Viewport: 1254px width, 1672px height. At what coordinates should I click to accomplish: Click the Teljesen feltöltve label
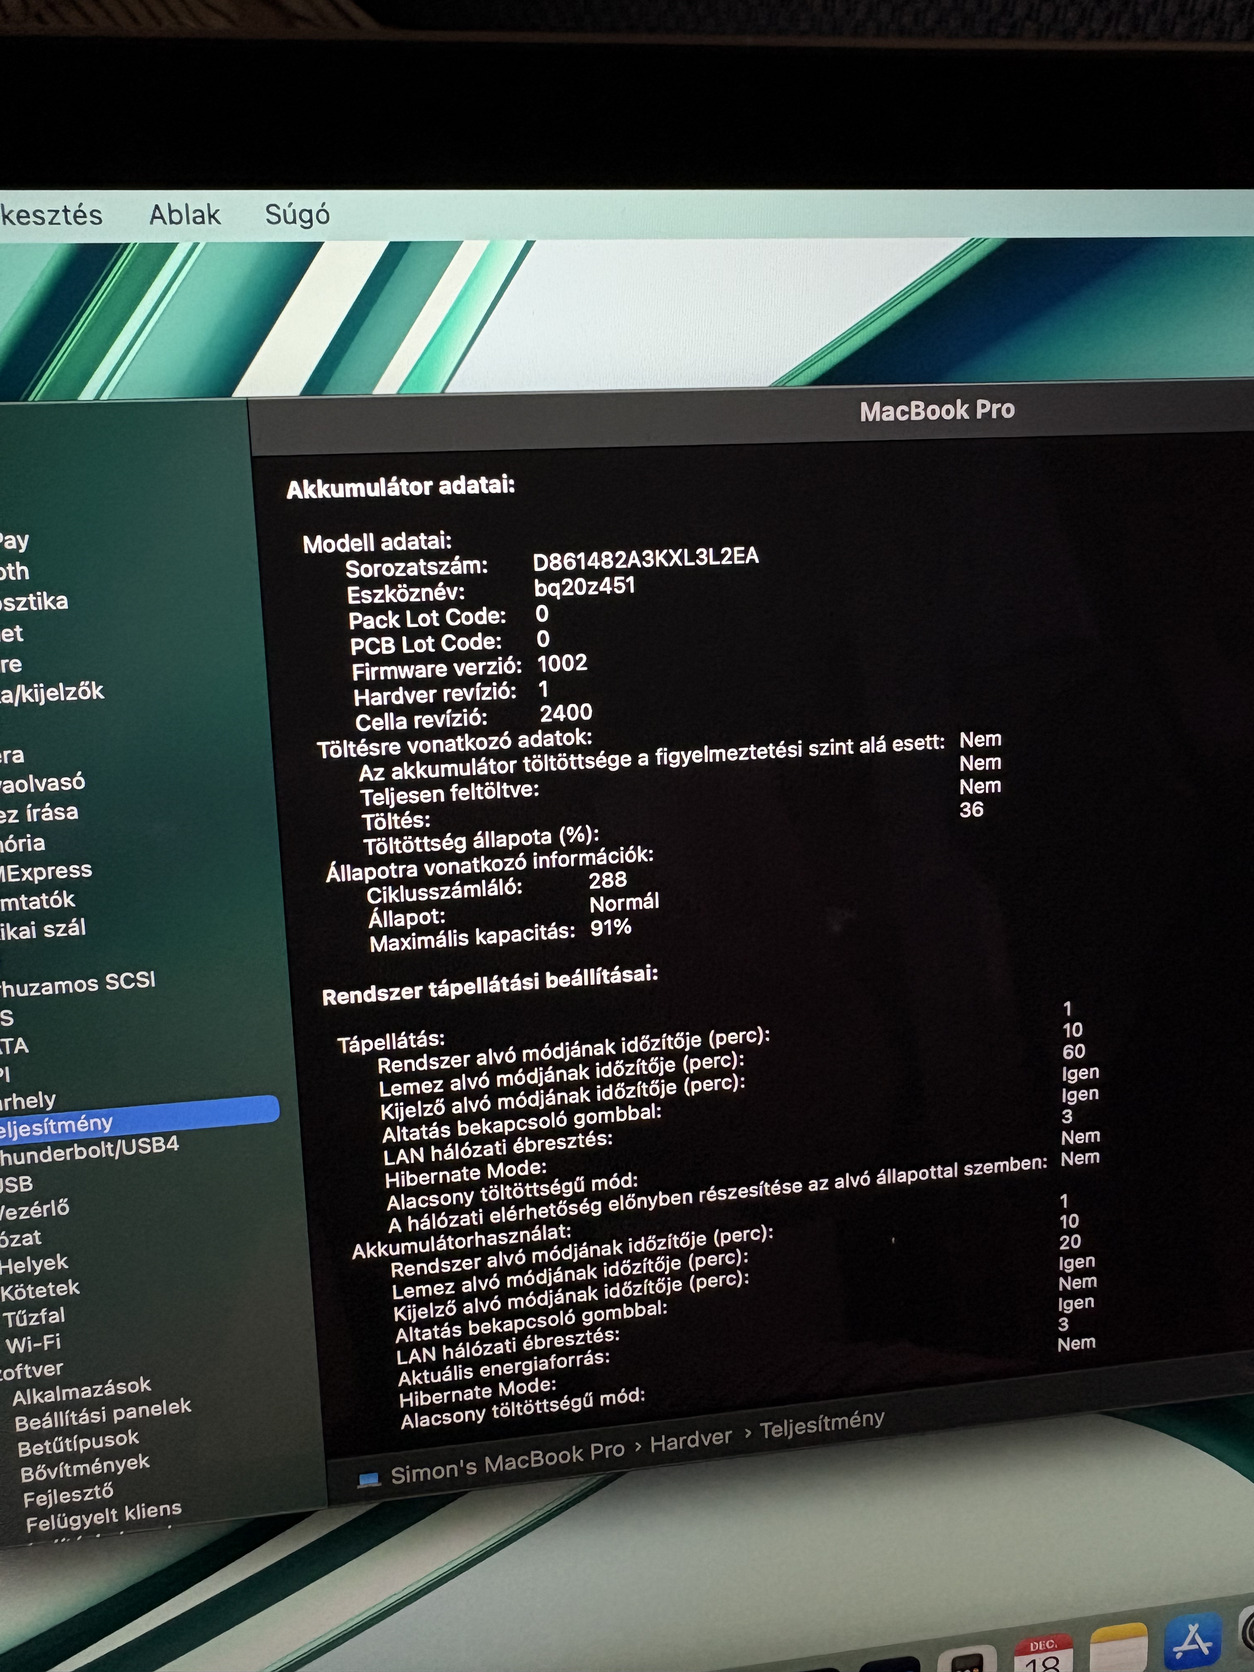tap(450, 793)
